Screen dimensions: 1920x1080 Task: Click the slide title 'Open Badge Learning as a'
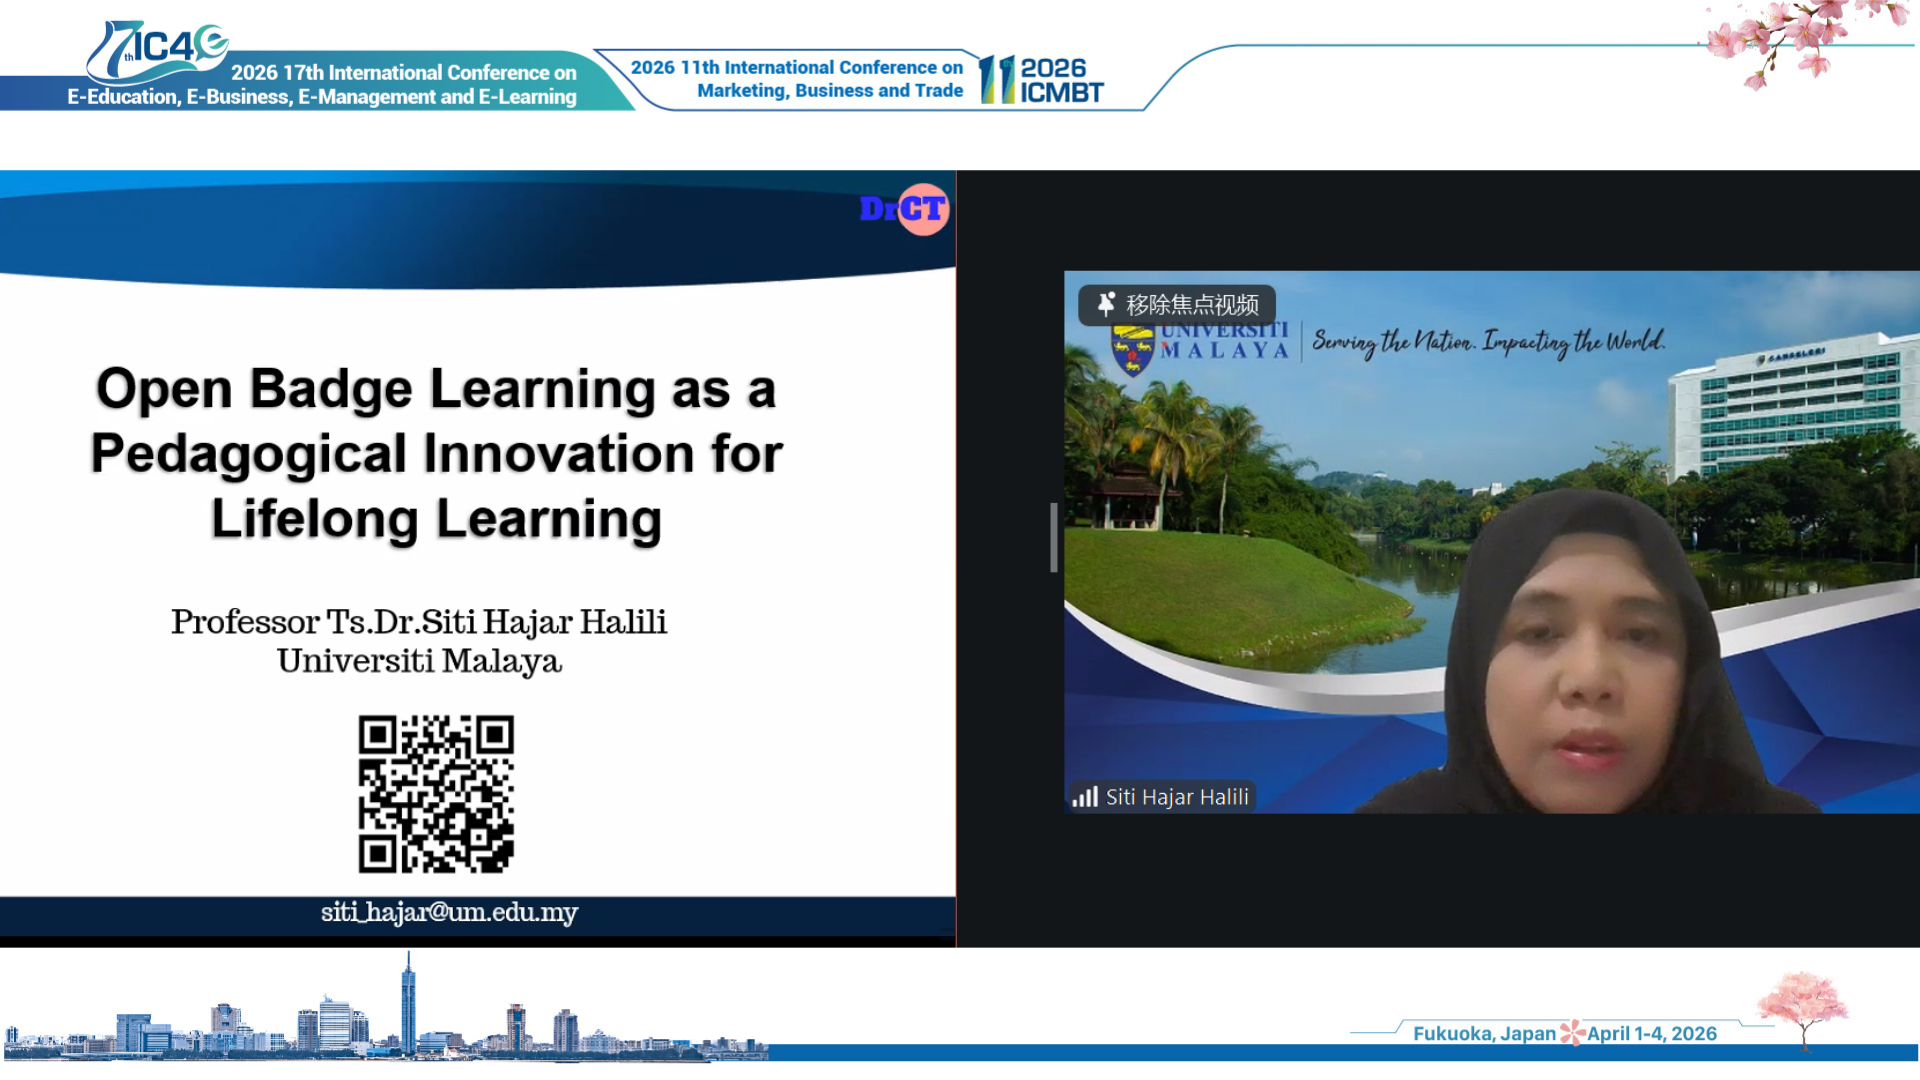(436, 388)
